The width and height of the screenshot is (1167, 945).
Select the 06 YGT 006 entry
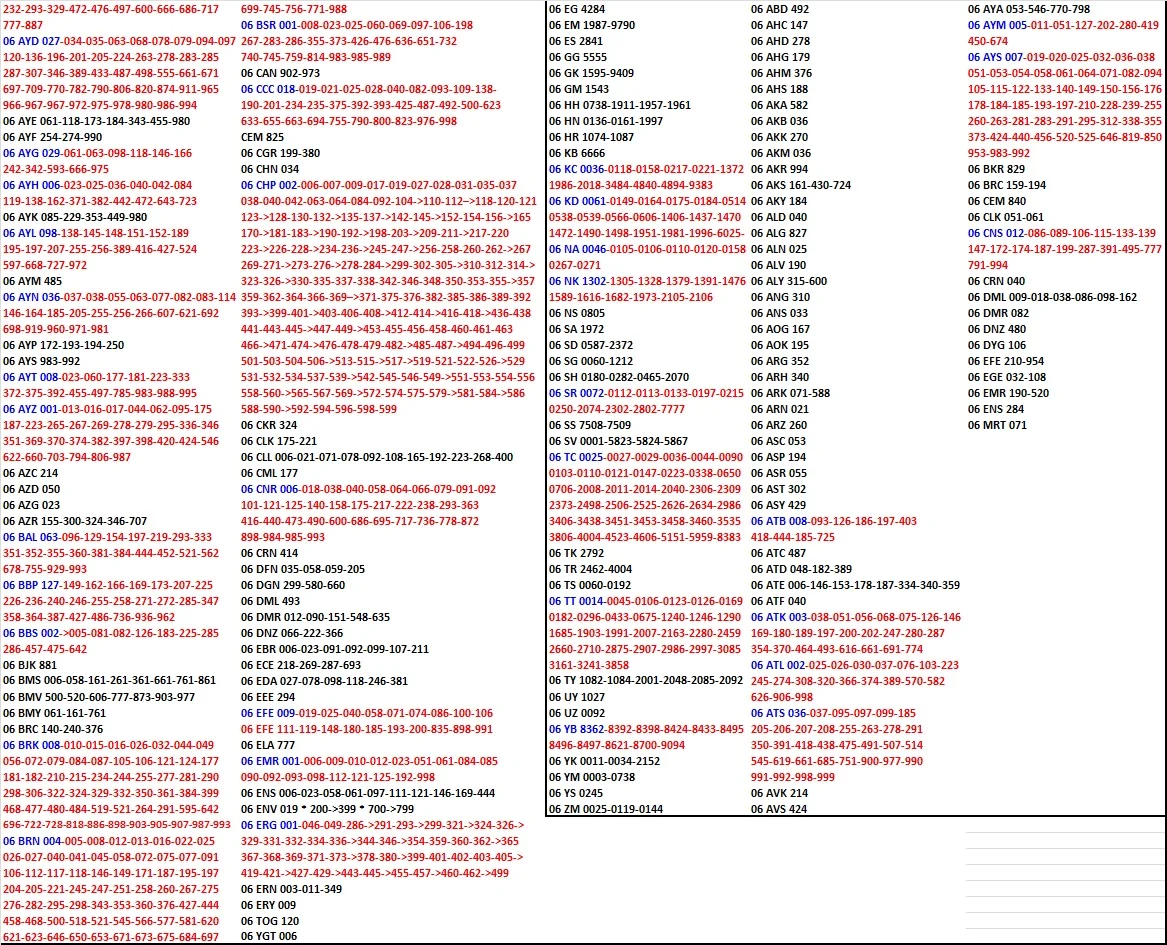pyautogui.click(x=269, y=936)
